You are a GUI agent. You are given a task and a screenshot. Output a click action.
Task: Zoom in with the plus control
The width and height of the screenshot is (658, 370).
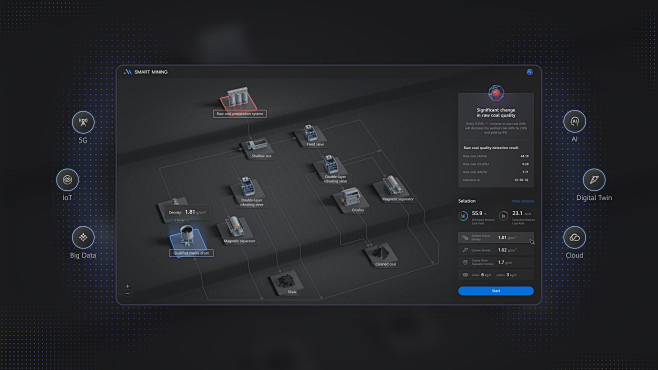coord(128,286)
